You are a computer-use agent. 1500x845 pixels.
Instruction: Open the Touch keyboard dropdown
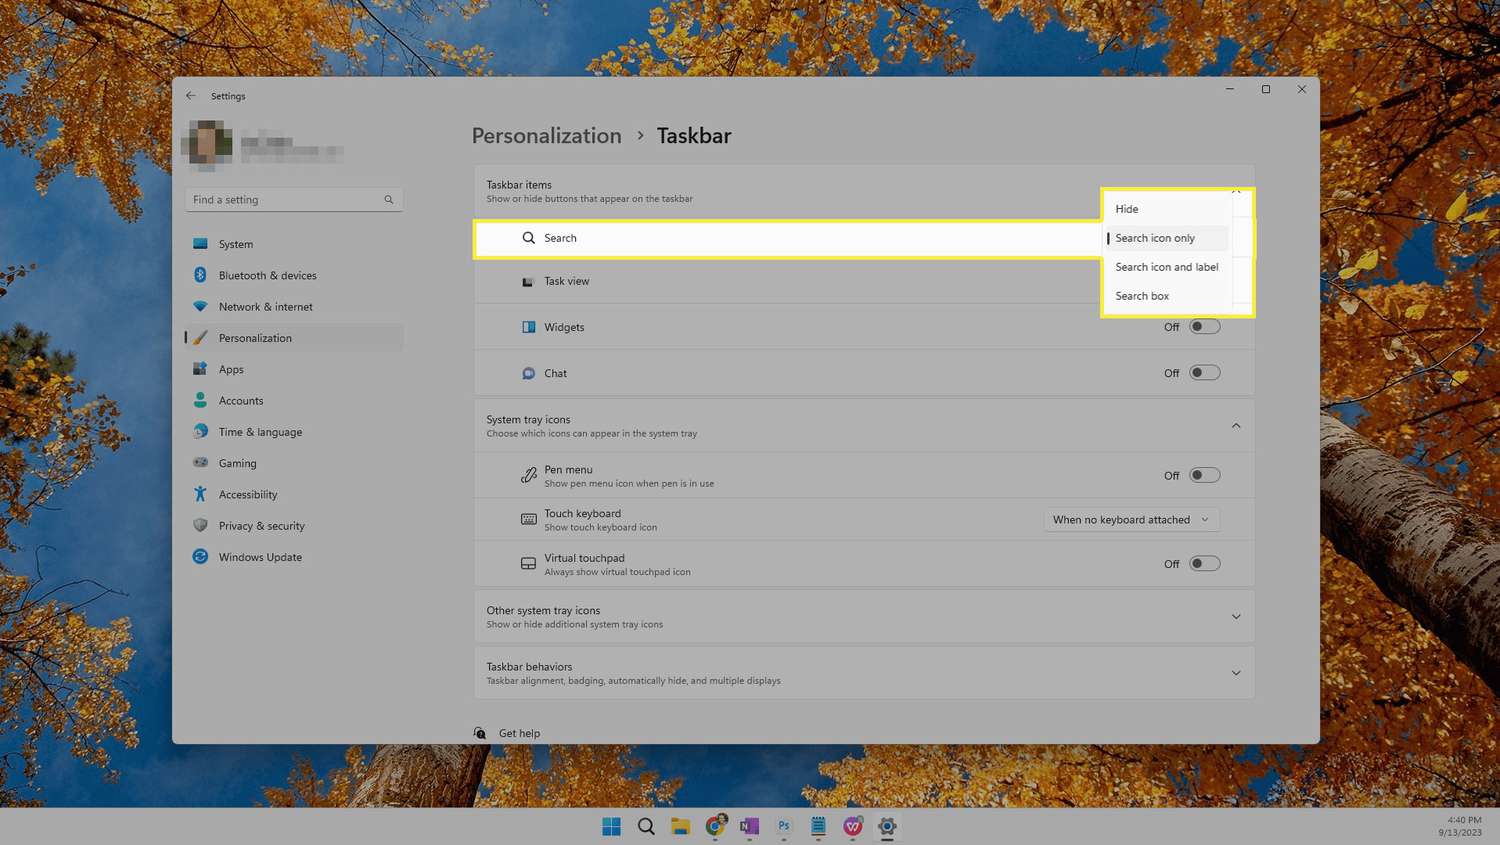[x=1131, y=520]
